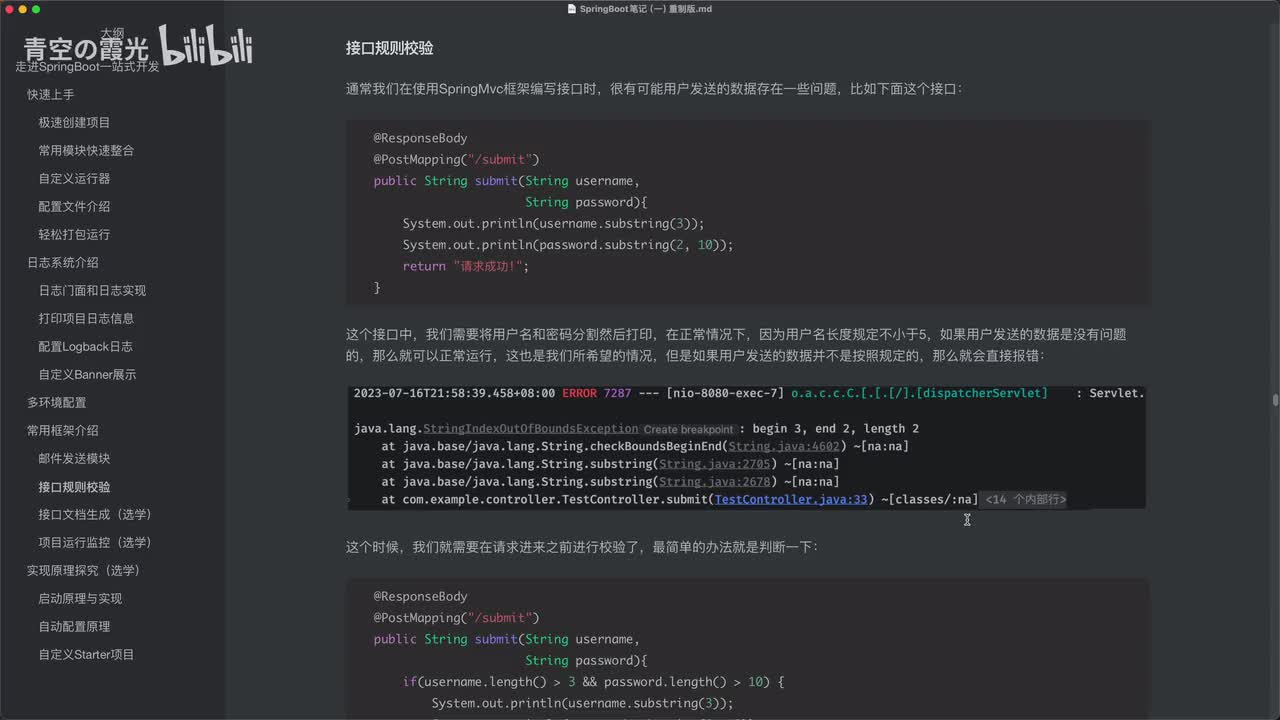Select 极速创建项目 outline entry

pyautogui.click(x=74, y=122)
